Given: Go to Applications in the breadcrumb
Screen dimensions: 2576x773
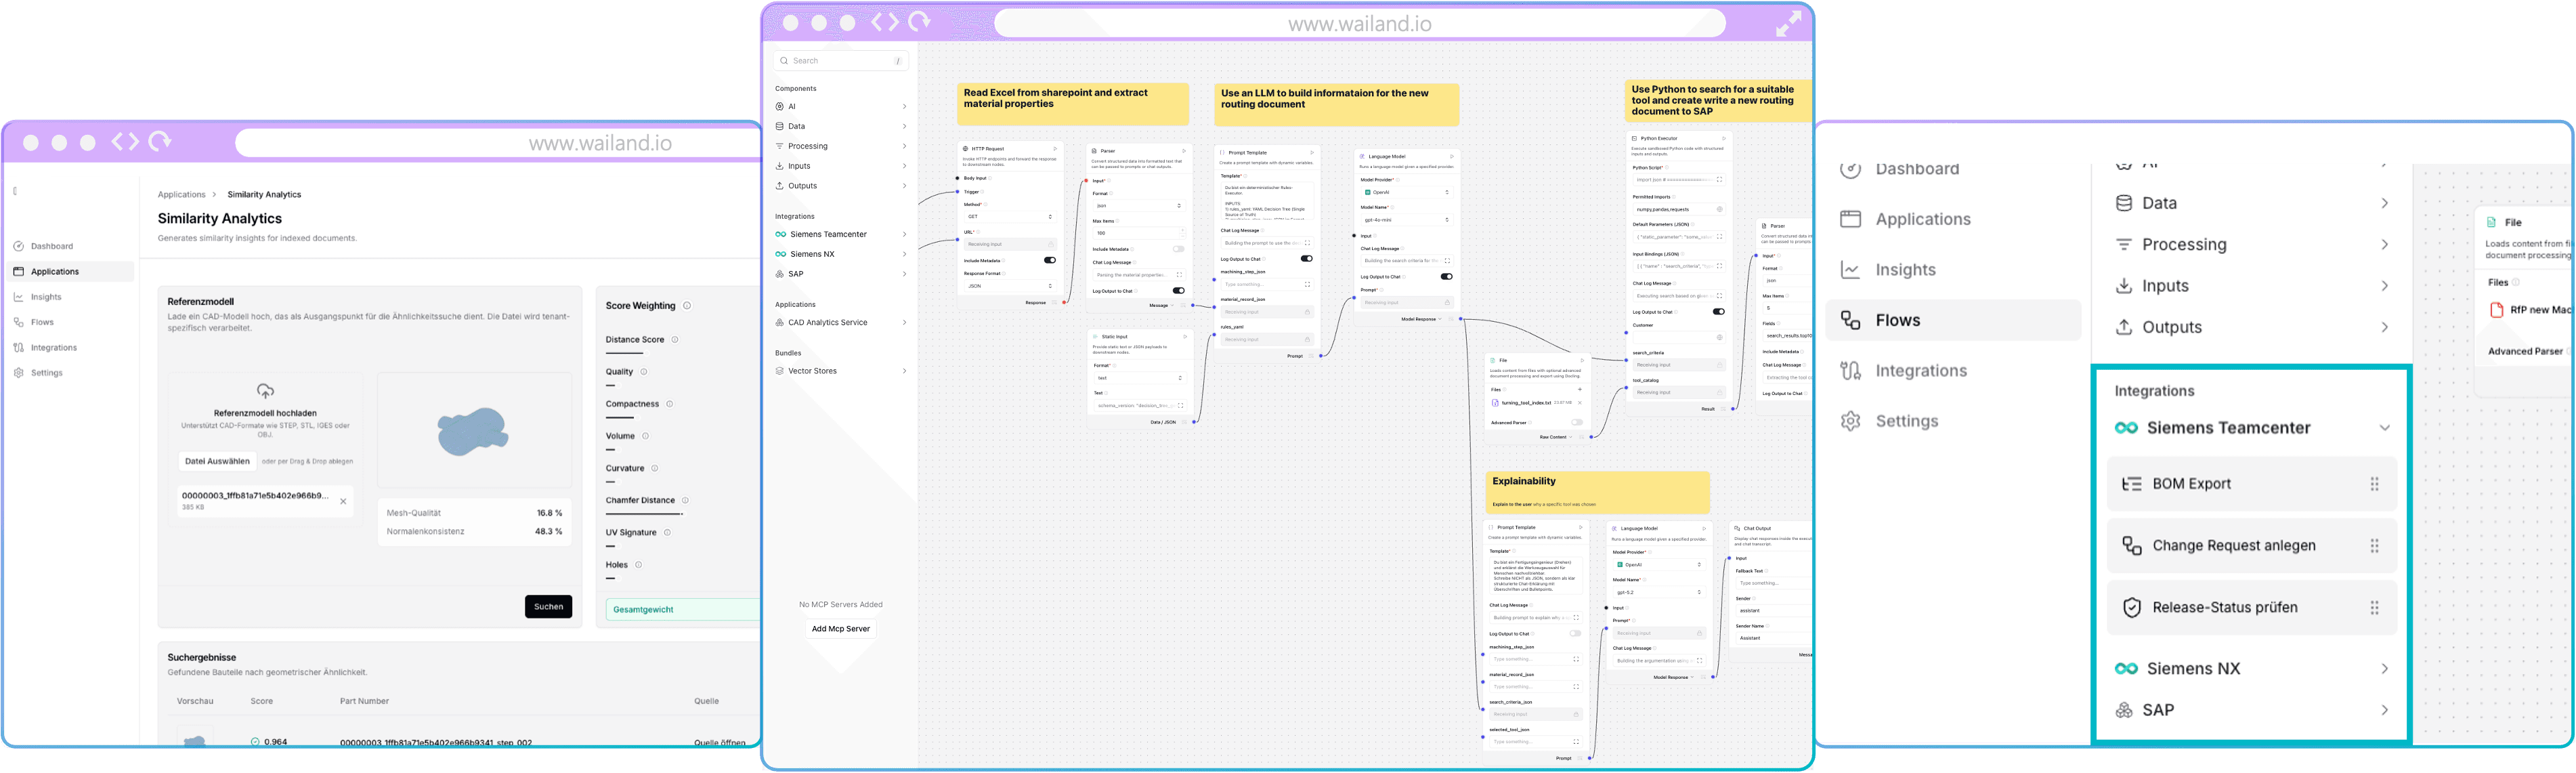Looking at the screenshot, I should point(181,195).
